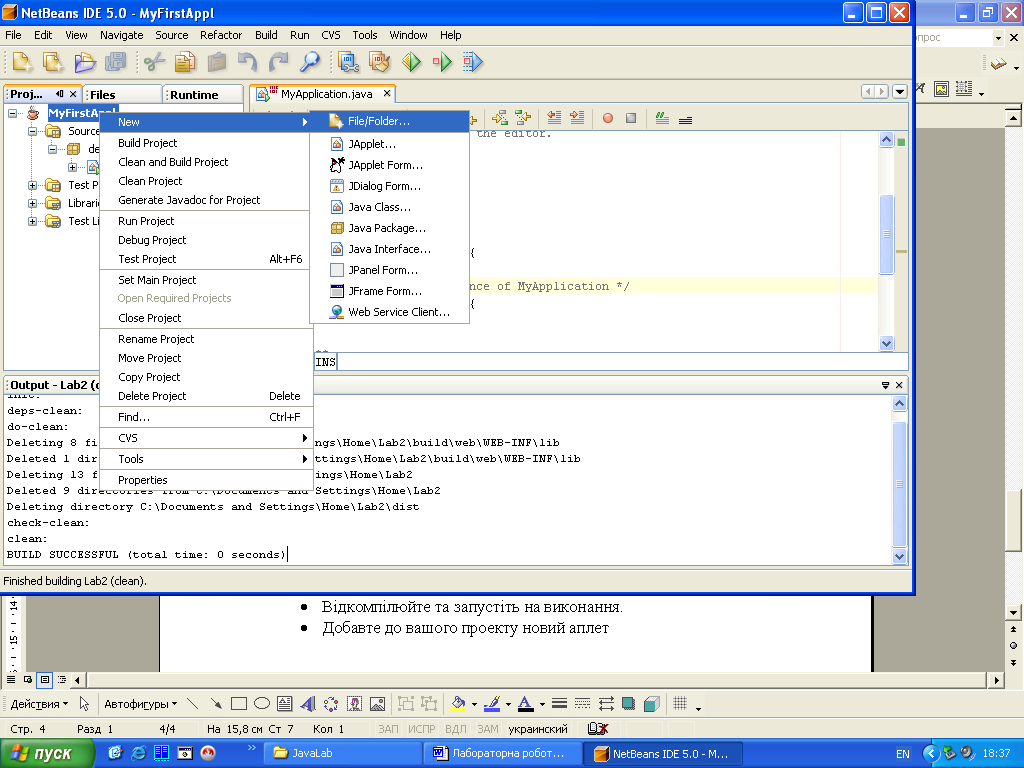Click the Word 3-D Style icon
Viewport: 1024px width, 768px height.
(x=651, y=703)
